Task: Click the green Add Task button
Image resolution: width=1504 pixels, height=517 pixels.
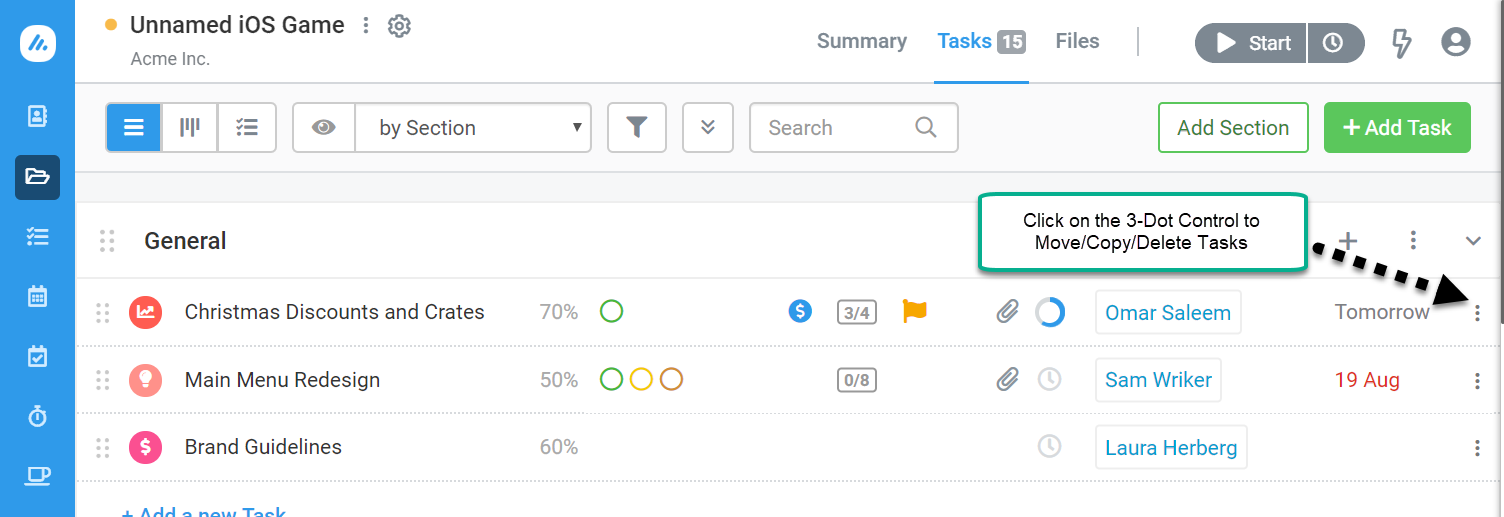Action: pyautogui.click(x=1397, y=127)
